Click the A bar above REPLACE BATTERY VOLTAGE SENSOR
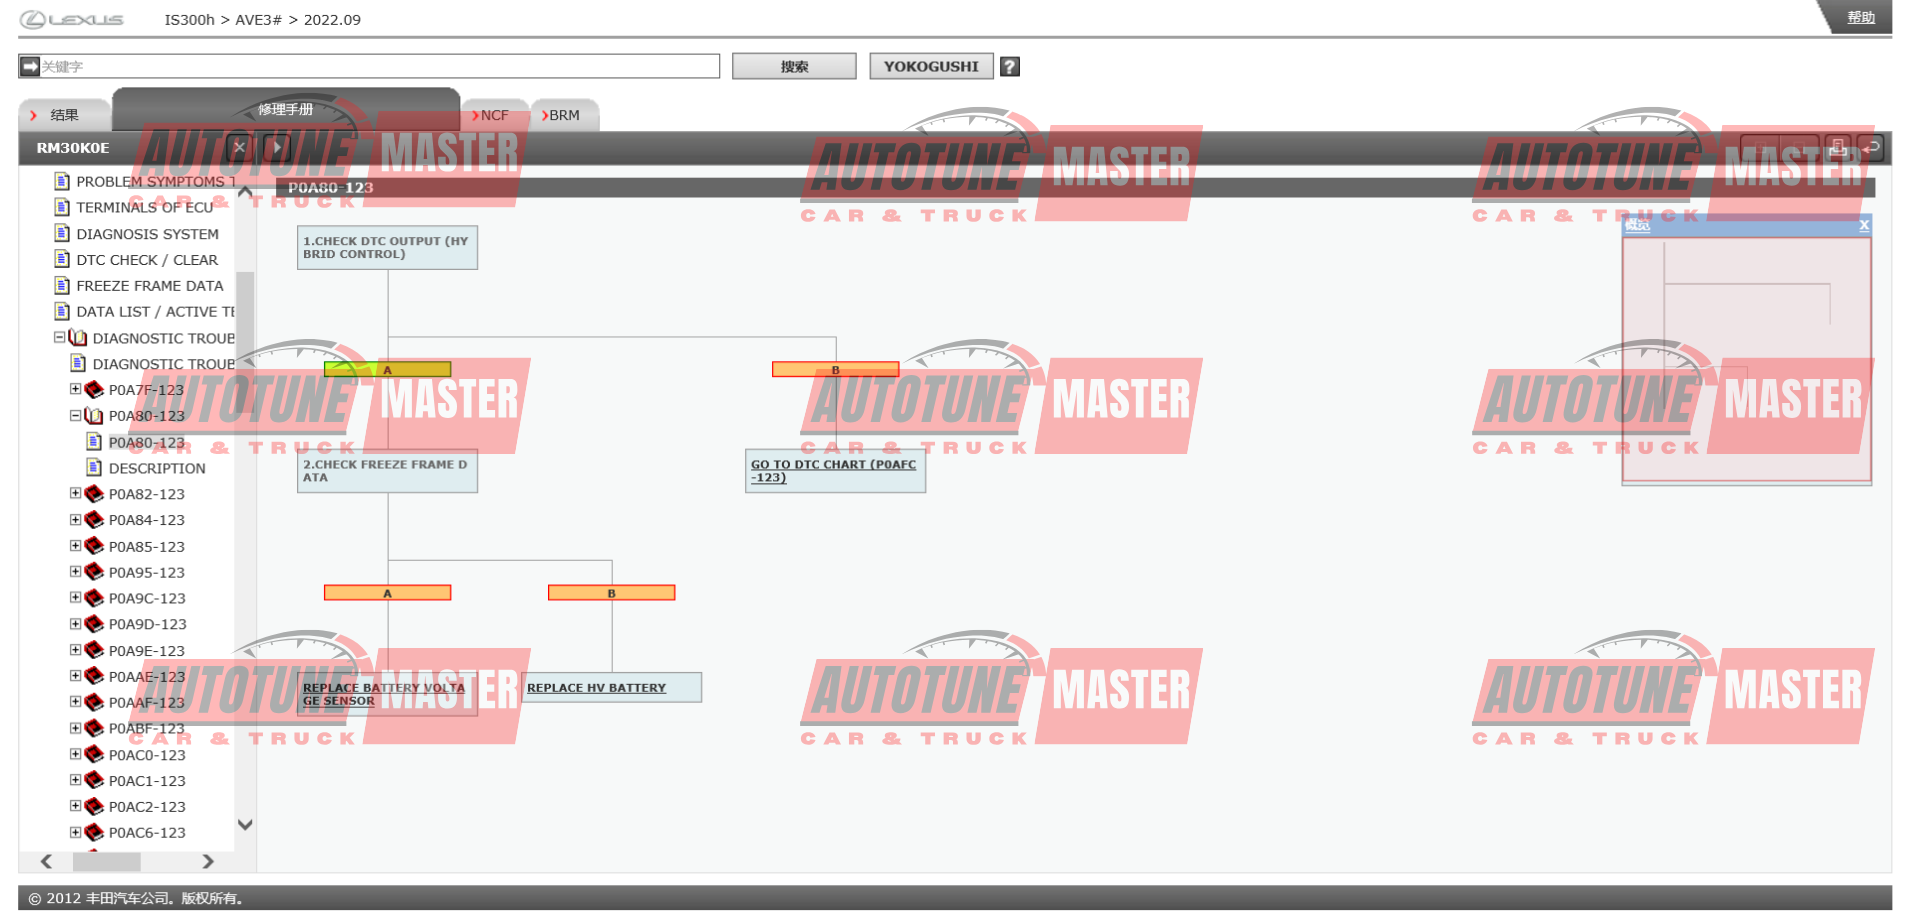This screenshot has height=921, width=1910. (x=387, y=593)
